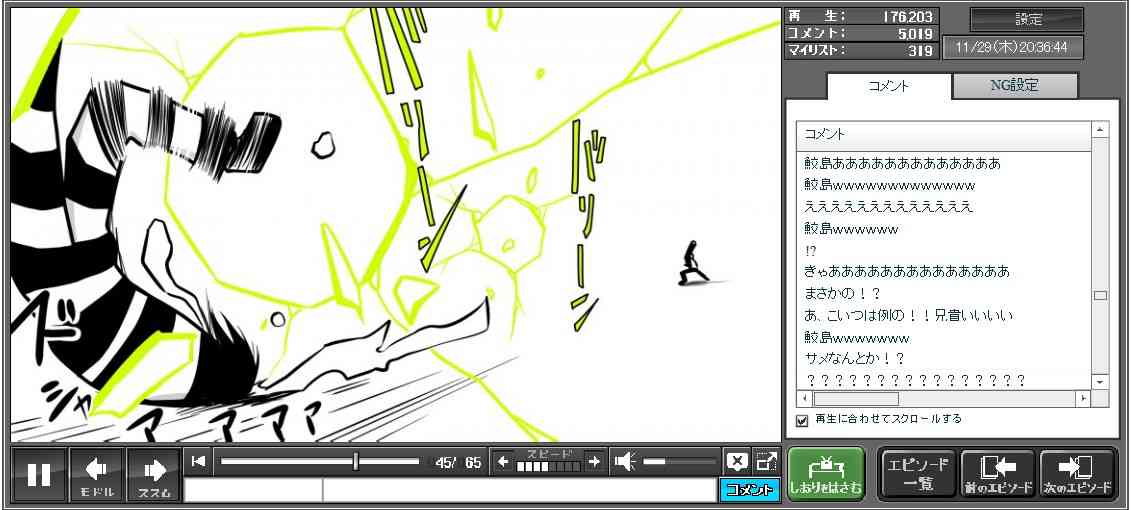Click the ススム forward arrow button
The image size is (1131, 510).
153,474
